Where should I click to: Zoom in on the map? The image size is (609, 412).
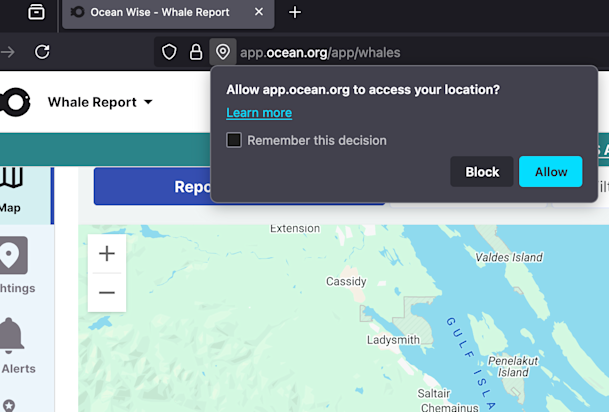pos(107,254)
